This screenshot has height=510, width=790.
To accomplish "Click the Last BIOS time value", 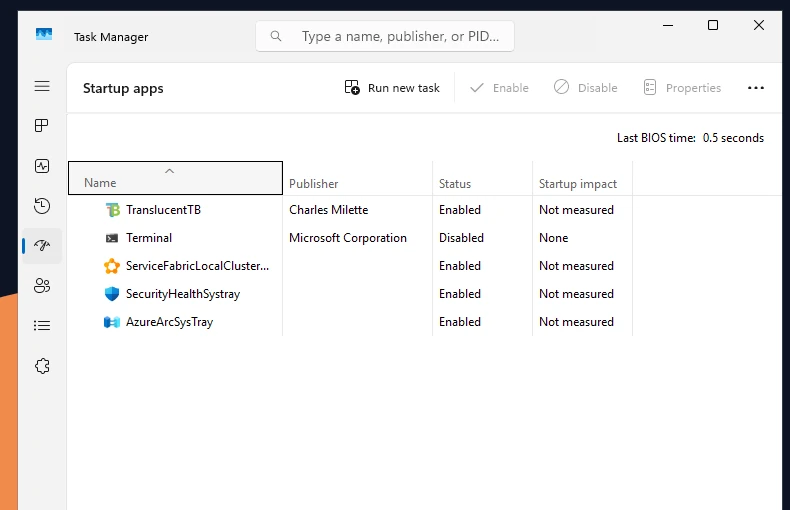I will coord(733,138).
